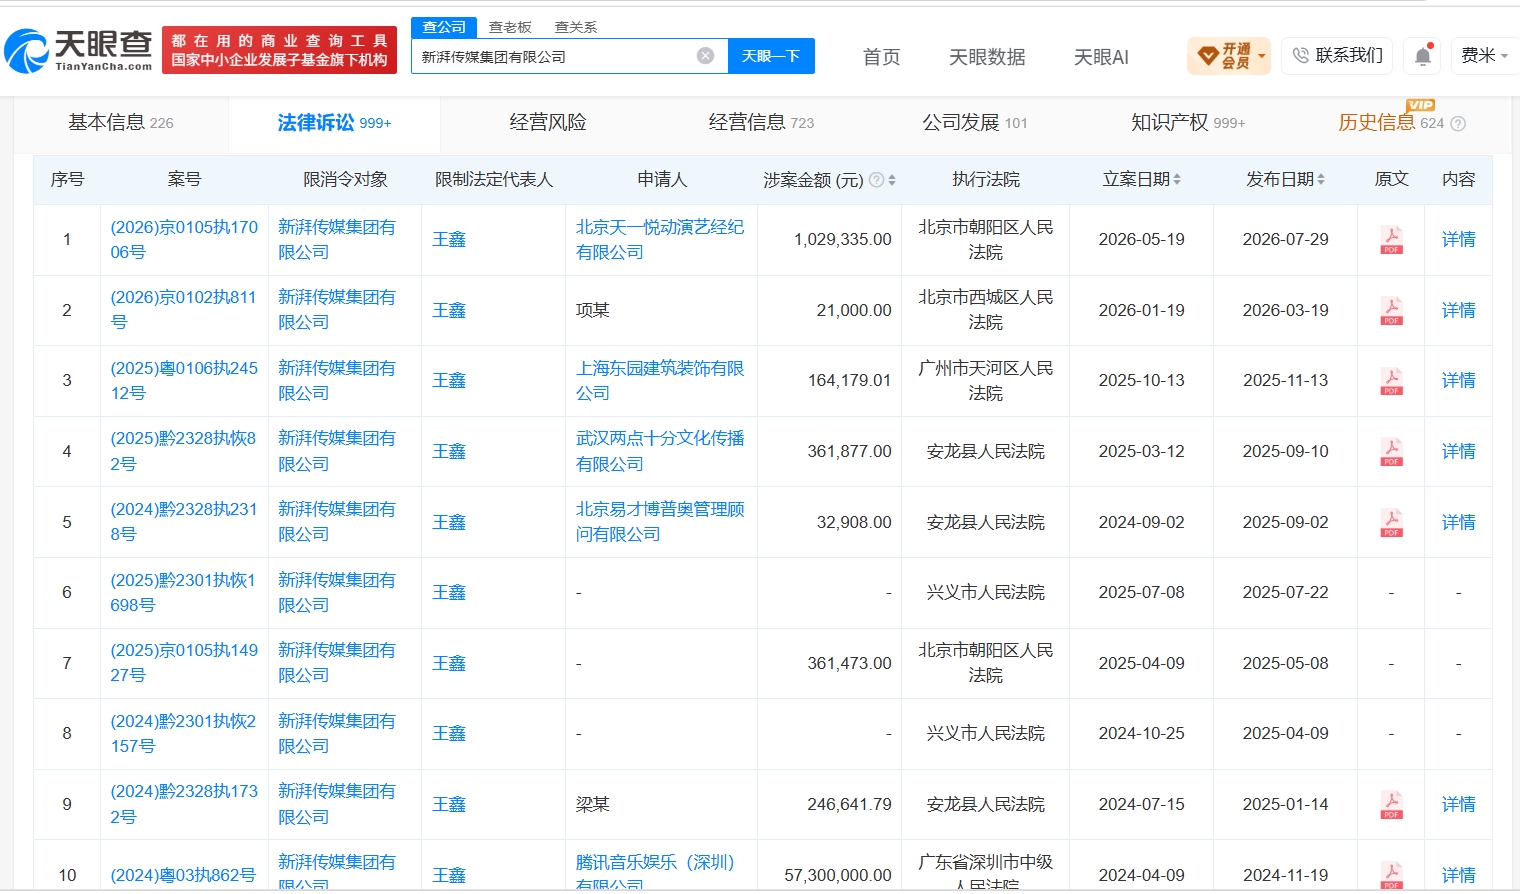View 详情 for row 1
Screen dimensions: 1520x894
[x=1458, y=240]
